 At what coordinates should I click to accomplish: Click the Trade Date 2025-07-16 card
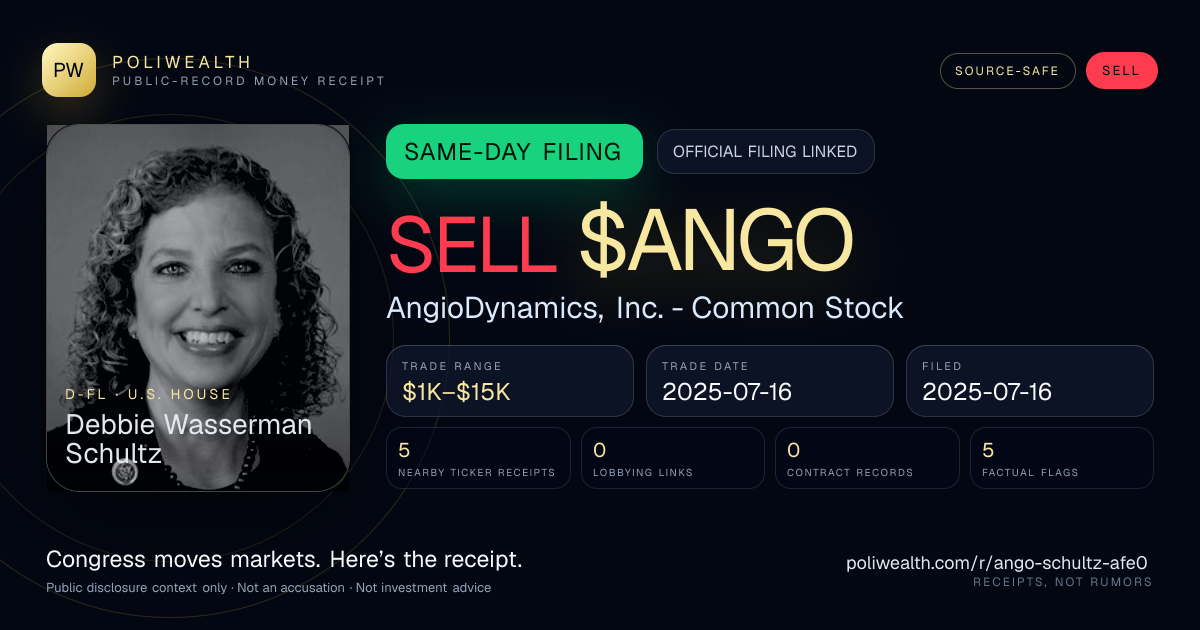click(x=770, y=381)
